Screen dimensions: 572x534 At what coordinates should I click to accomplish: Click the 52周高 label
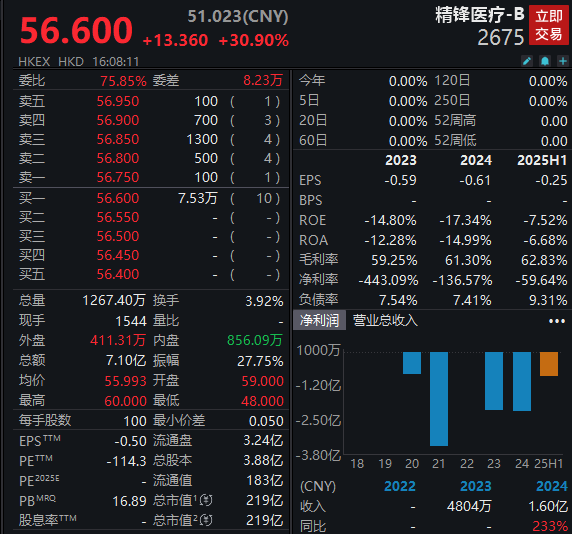coord(455,120)
